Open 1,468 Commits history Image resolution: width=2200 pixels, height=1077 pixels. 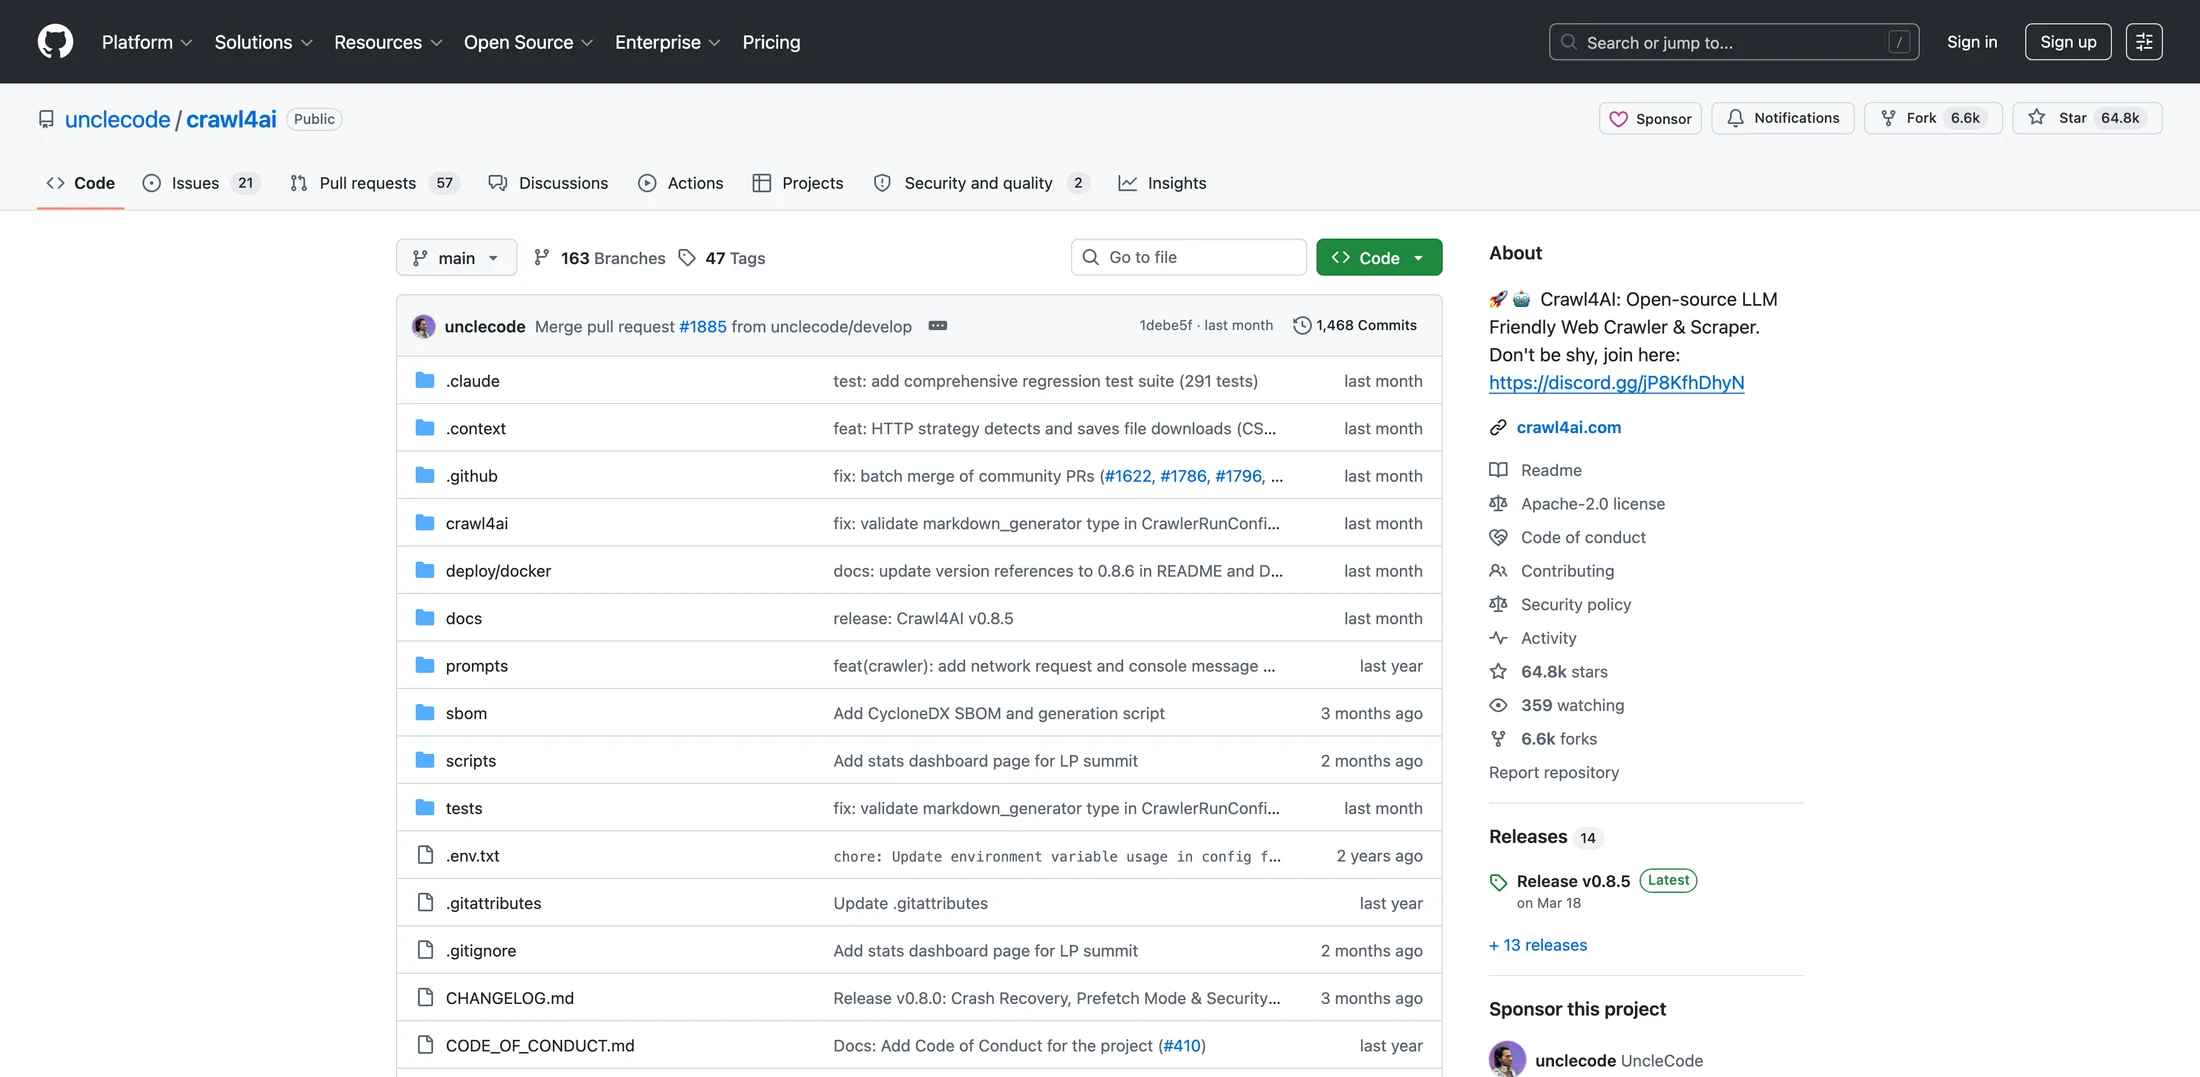pos(1355,325)
